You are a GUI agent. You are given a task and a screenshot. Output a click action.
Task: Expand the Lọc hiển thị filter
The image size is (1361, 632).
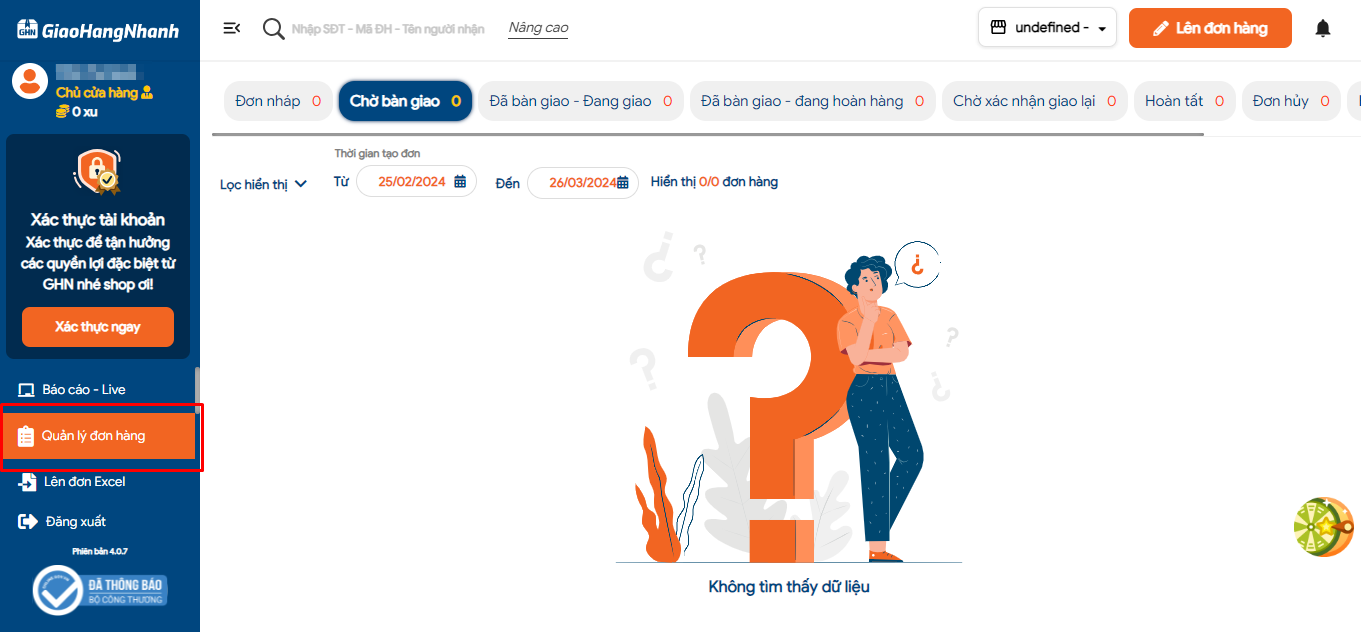[x=263, y=184]
